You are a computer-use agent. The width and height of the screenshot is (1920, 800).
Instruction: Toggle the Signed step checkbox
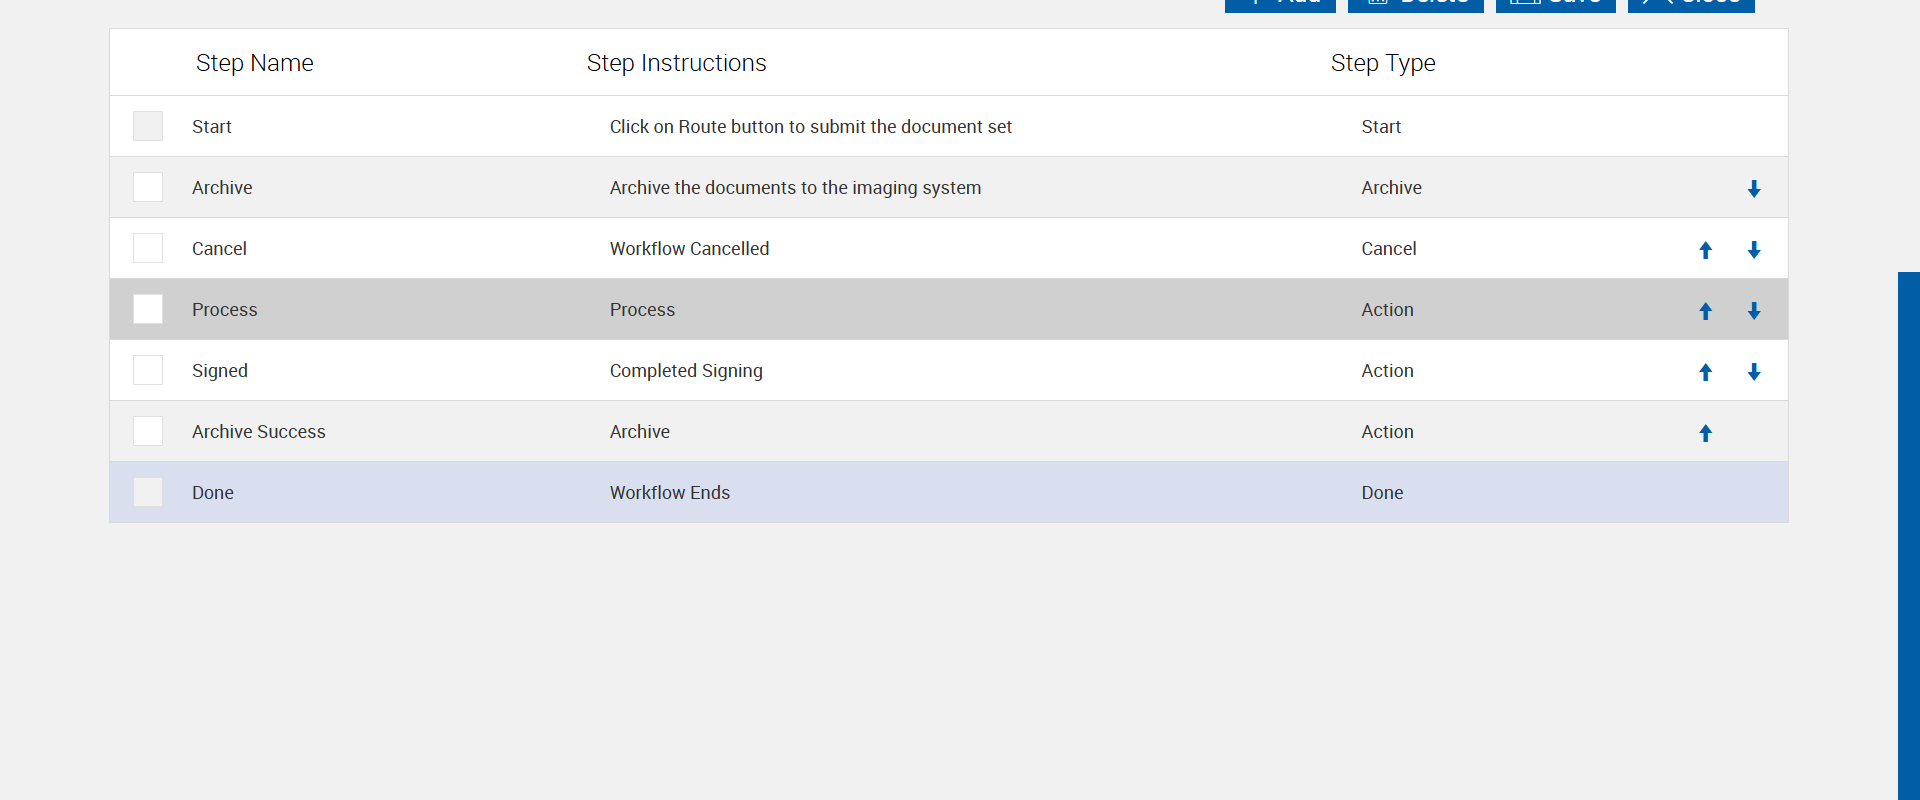coord(148,370)
